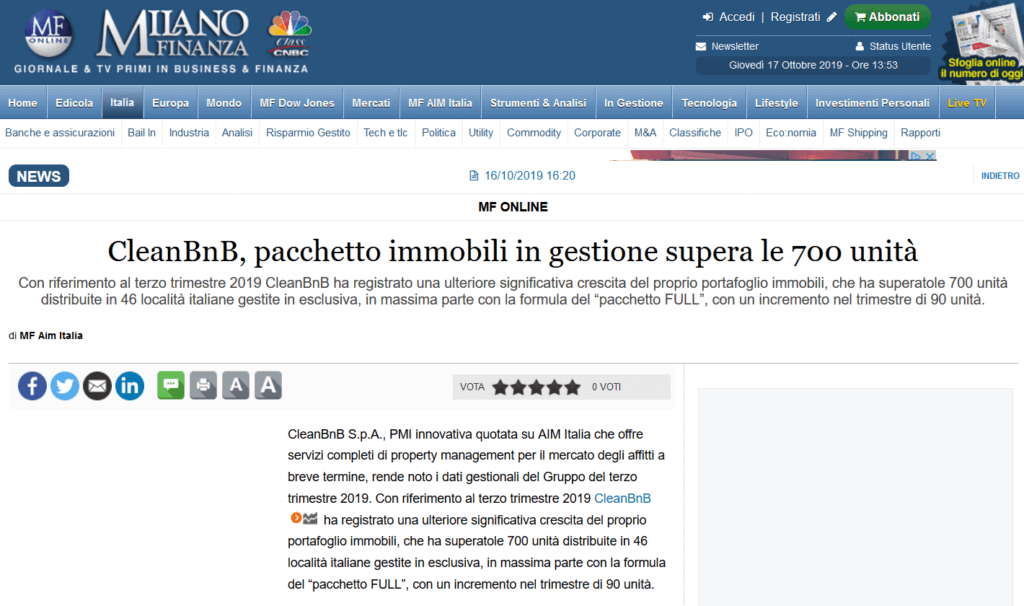Open Tech e tlc submenu

385,133
